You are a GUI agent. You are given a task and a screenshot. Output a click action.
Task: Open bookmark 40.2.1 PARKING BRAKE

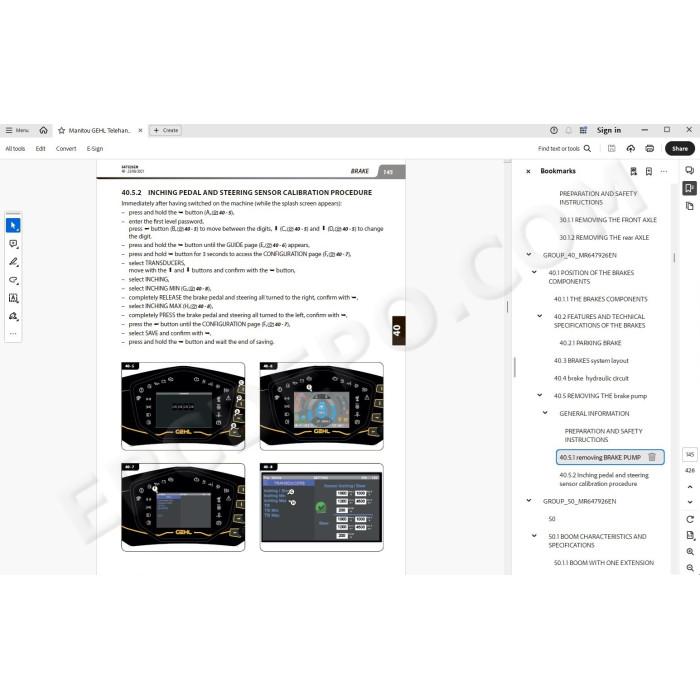click(590, 343)
